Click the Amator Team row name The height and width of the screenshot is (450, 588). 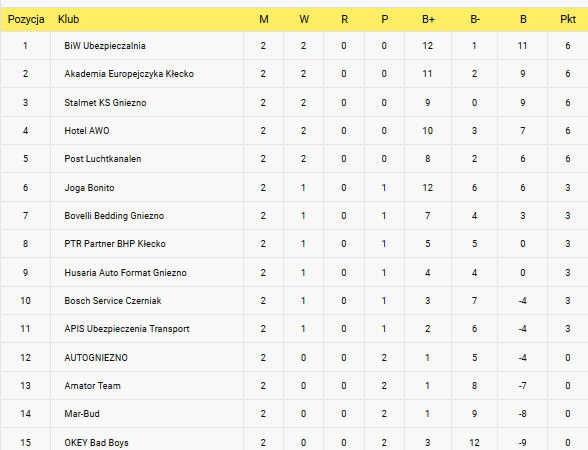93,386
